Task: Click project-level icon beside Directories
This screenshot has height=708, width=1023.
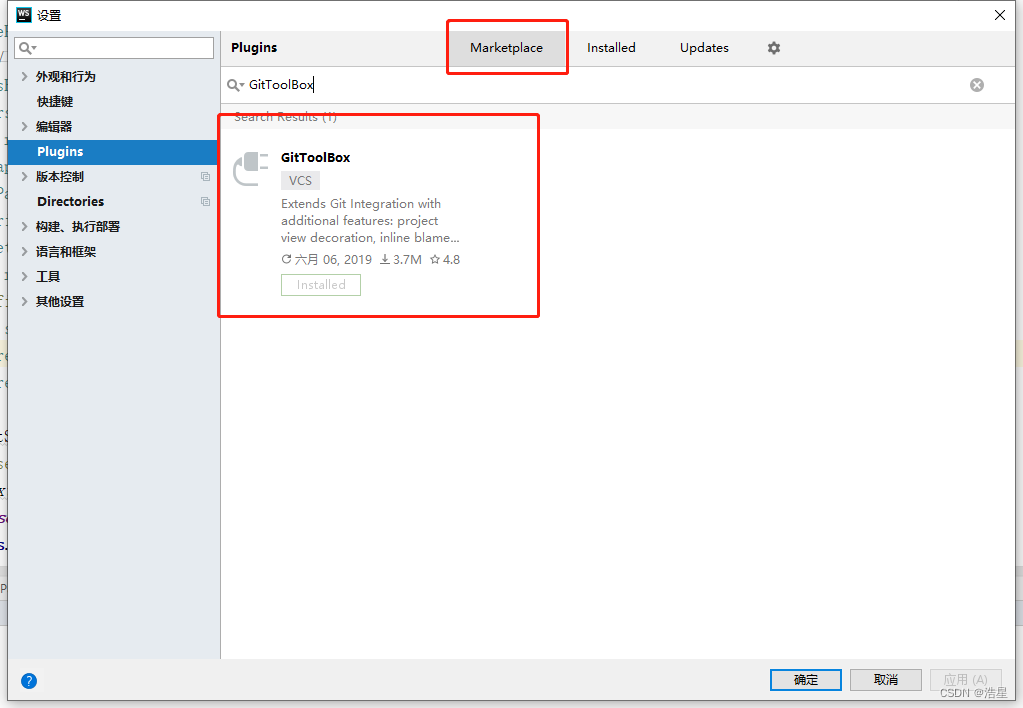Action: 206,202
